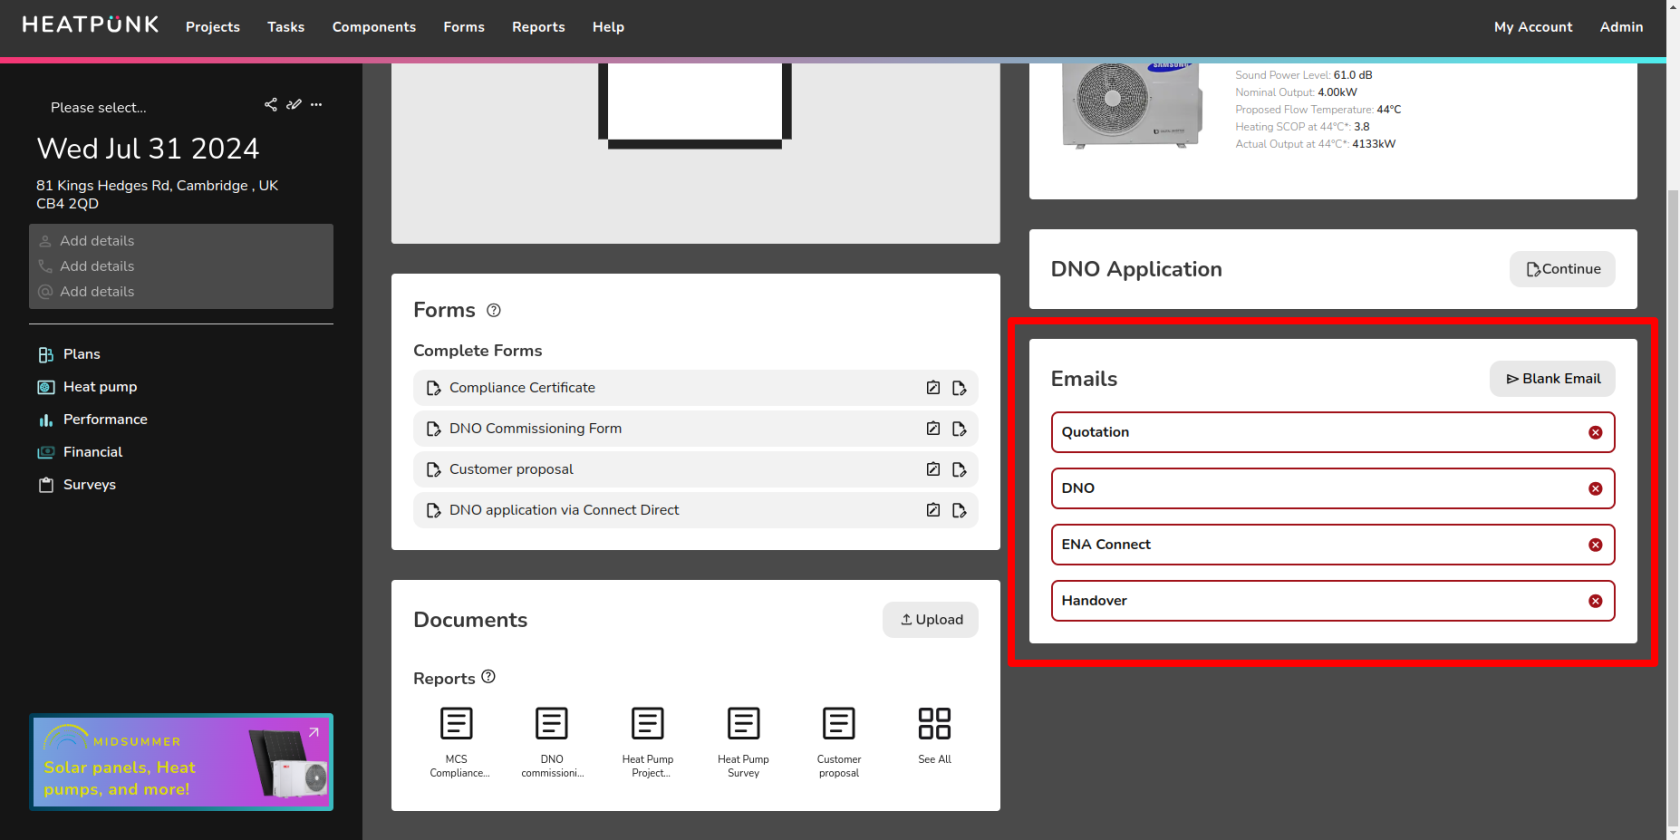Open the ENA Connect email template
1680x840 pixels.
pyautogui.click(x=1333, y=545)
